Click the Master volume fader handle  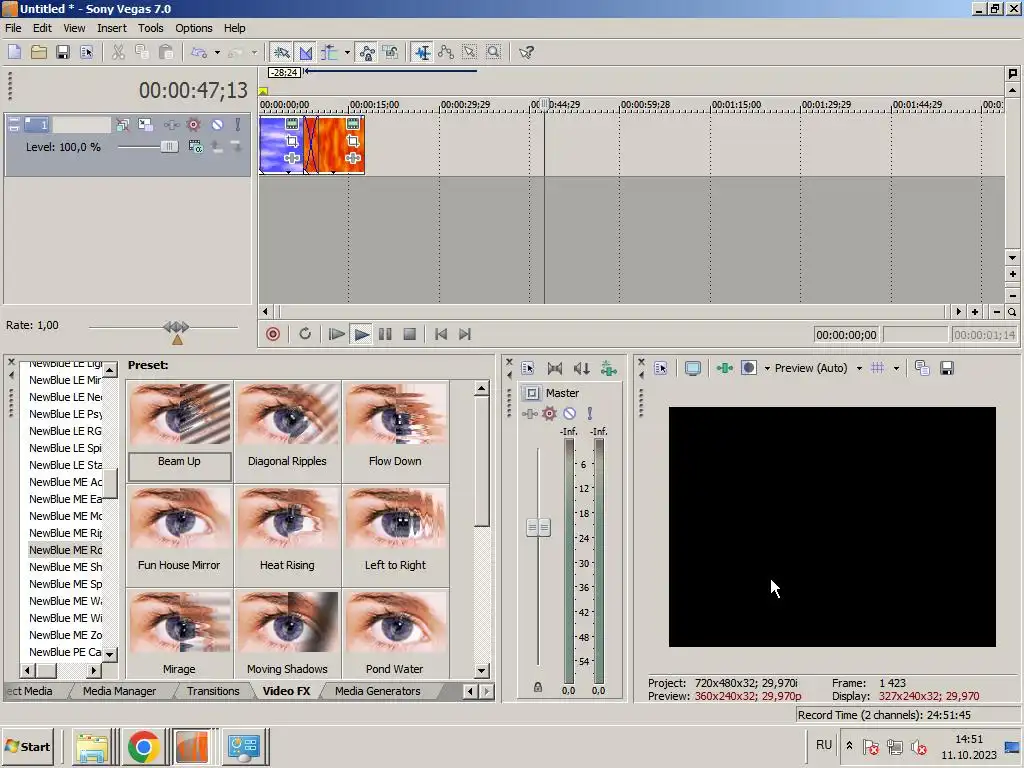pyautogui.click(x=538, y=527)
